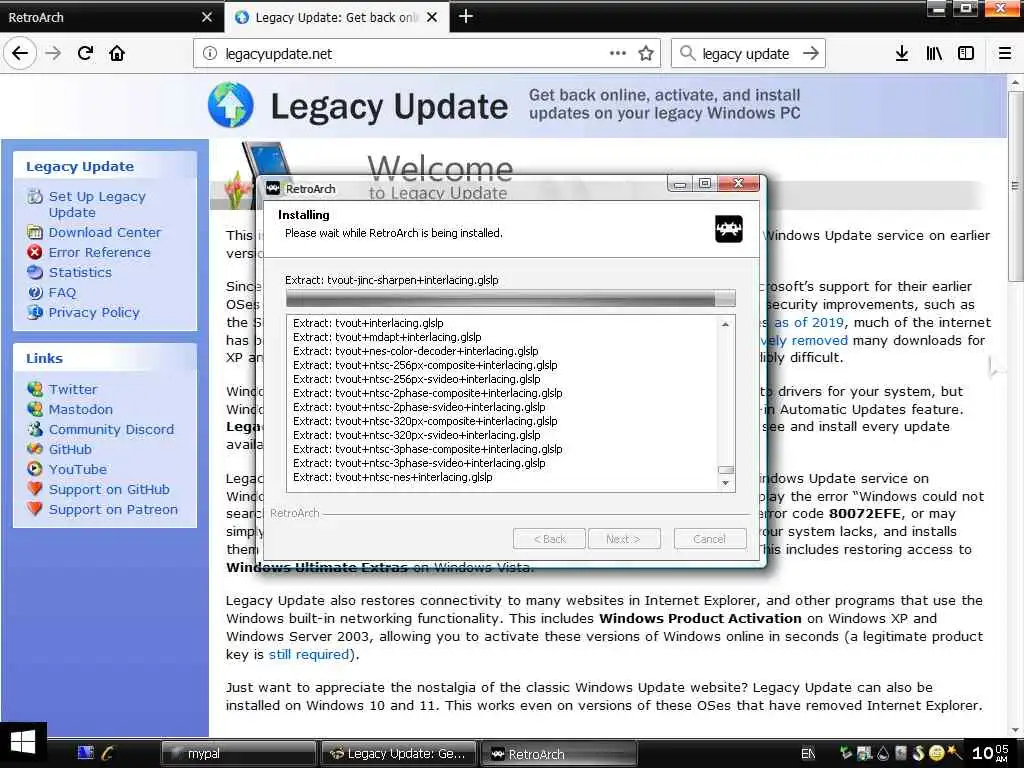Viewport: 1024px width, 768px height.
Task: Click the magic wand tray icon
Action: point(954,753)
